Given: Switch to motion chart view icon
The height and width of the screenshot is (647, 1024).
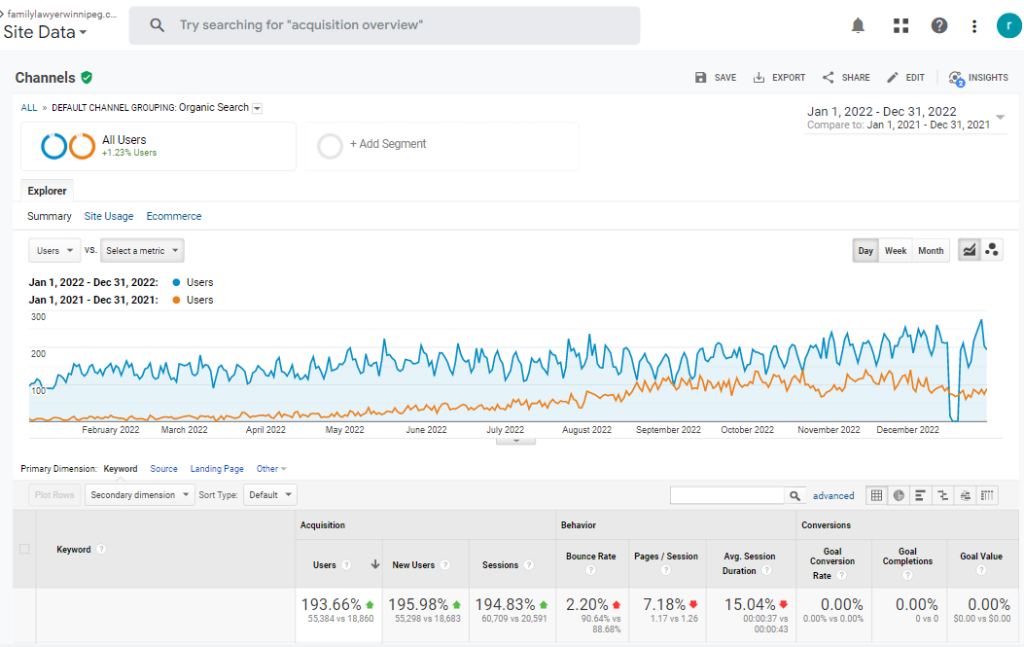Looking at the screenshot, I should tap(992, 250).
